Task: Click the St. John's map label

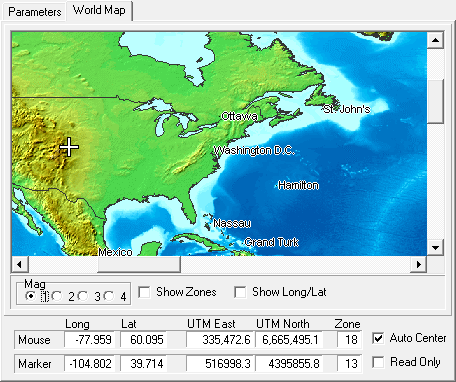Action: pos(347,109)
